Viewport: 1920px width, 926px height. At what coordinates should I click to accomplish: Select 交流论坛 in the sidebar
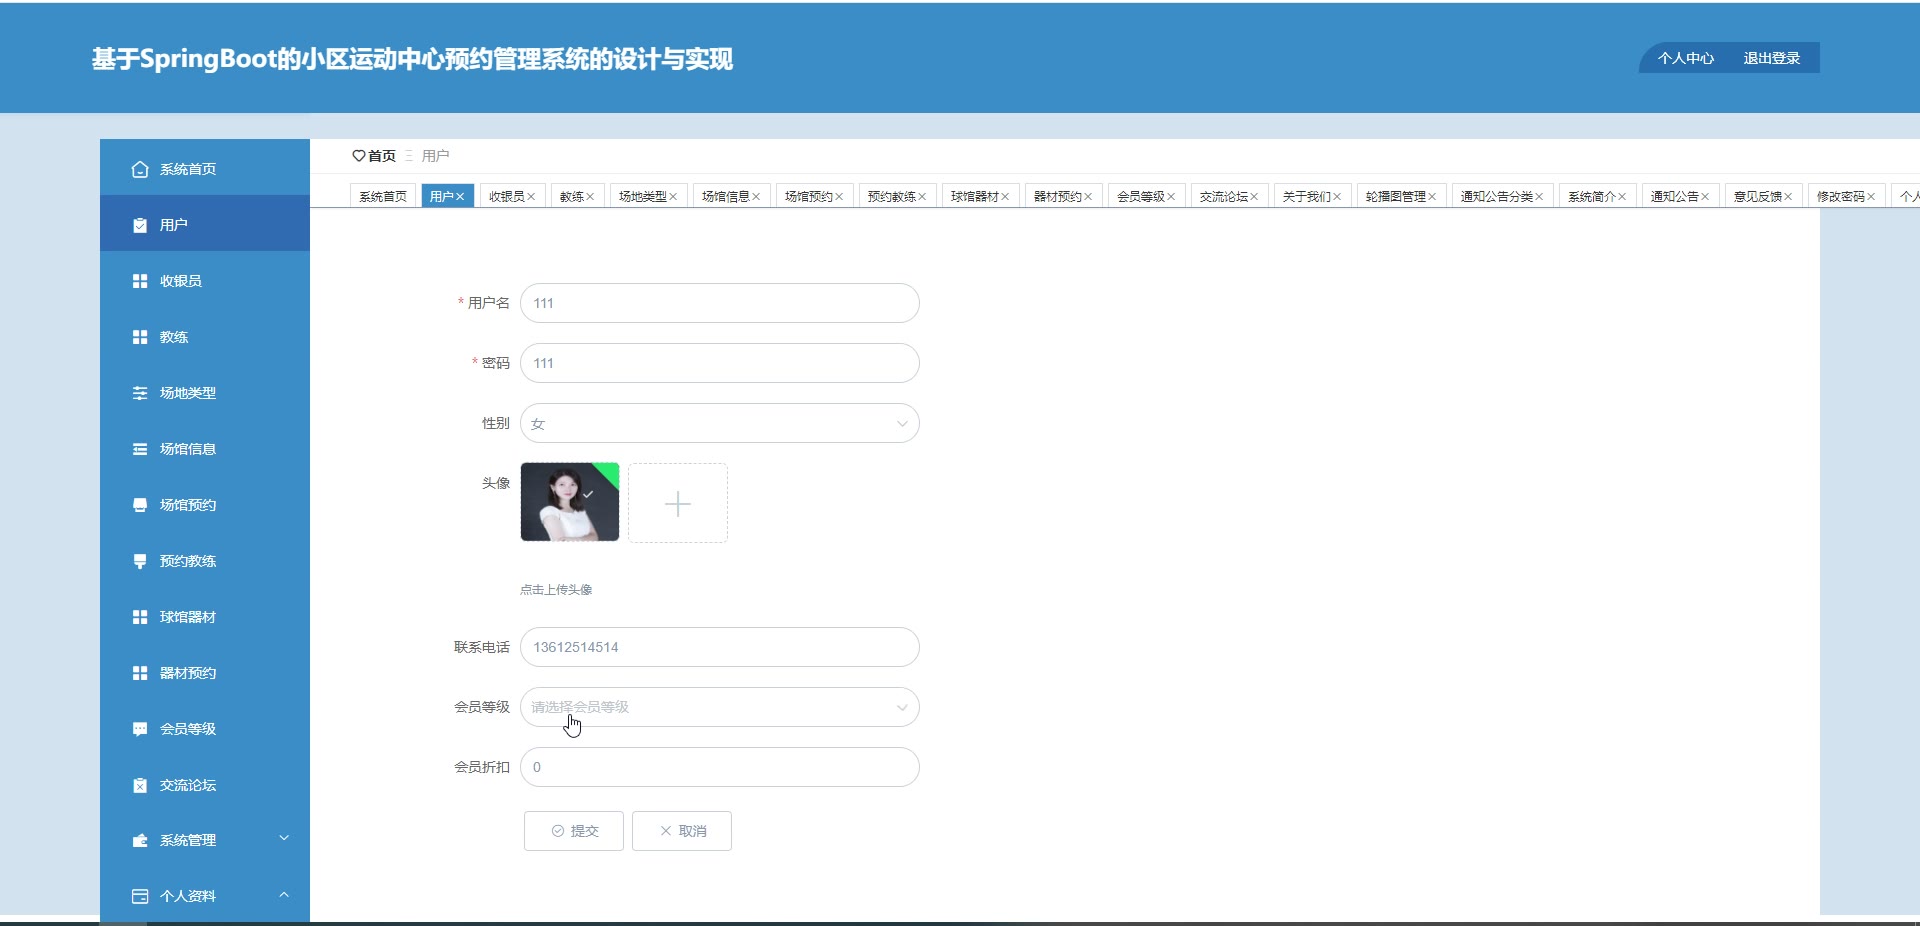[205, 785]
